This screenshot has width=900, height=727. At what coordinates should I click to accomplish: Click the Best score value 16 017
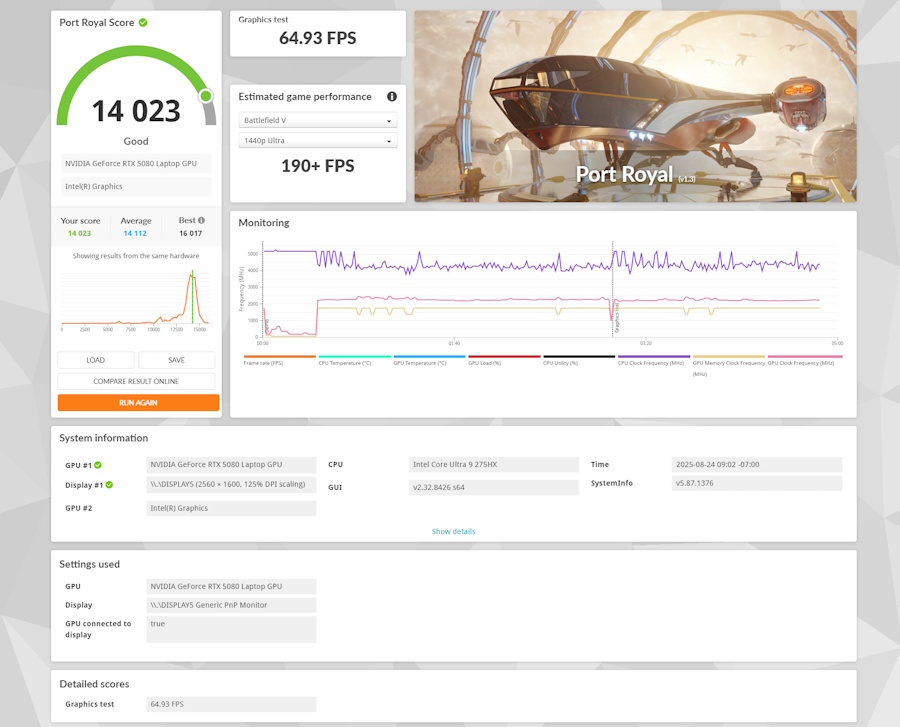click(191, 234)
